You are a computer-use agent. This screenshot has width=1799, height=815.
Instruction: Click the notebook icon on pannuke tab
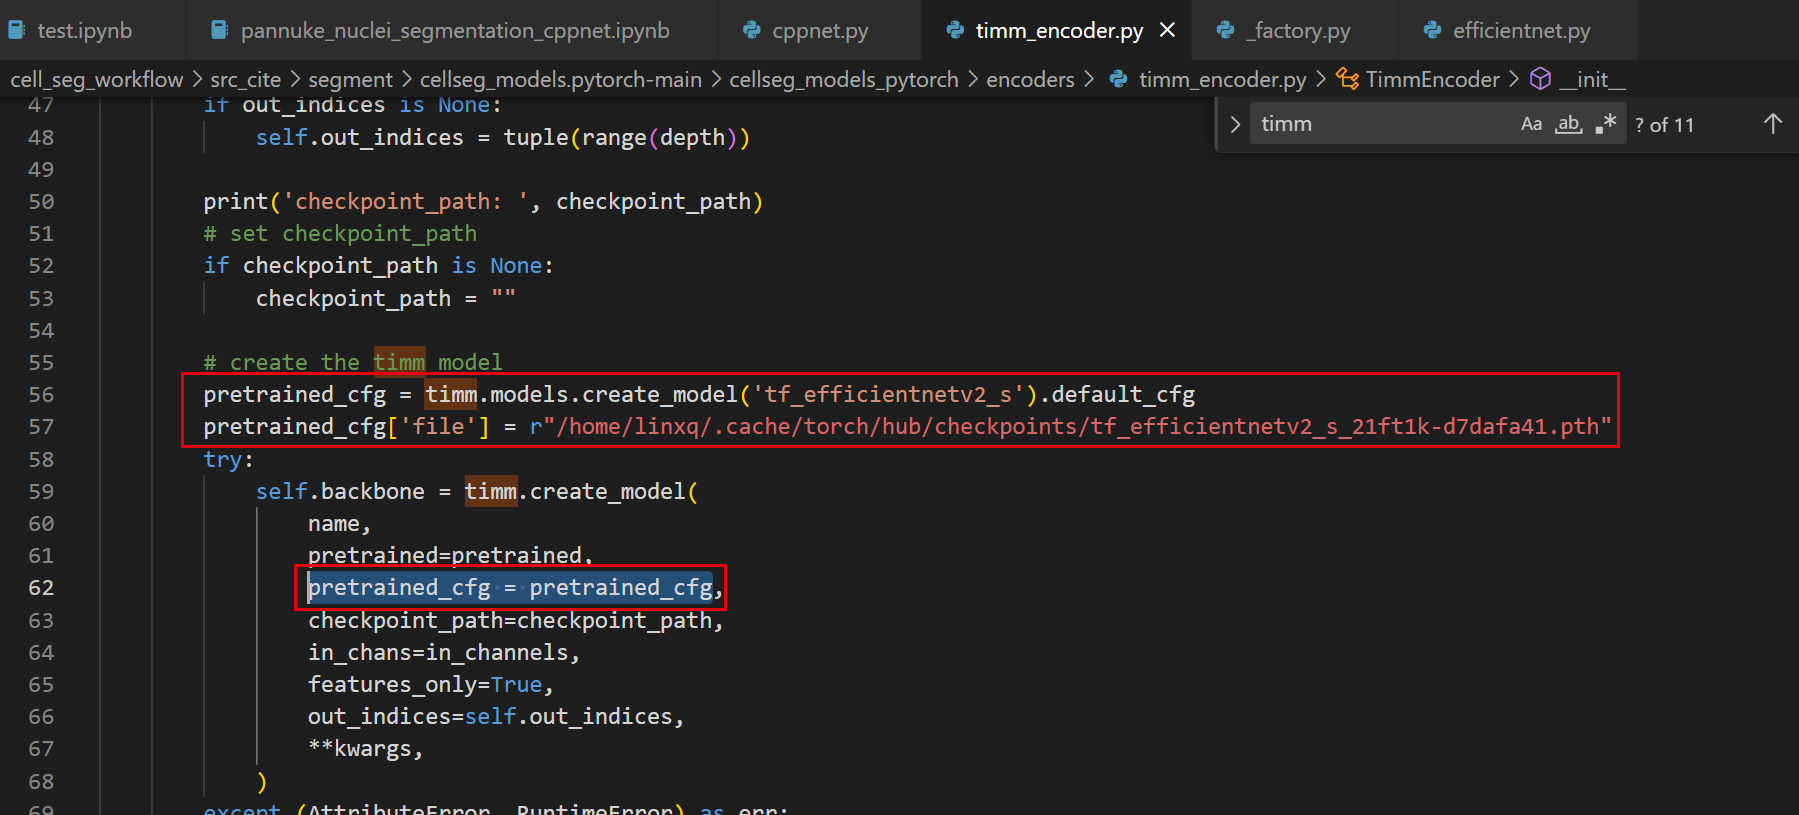(x=219, y=30)
